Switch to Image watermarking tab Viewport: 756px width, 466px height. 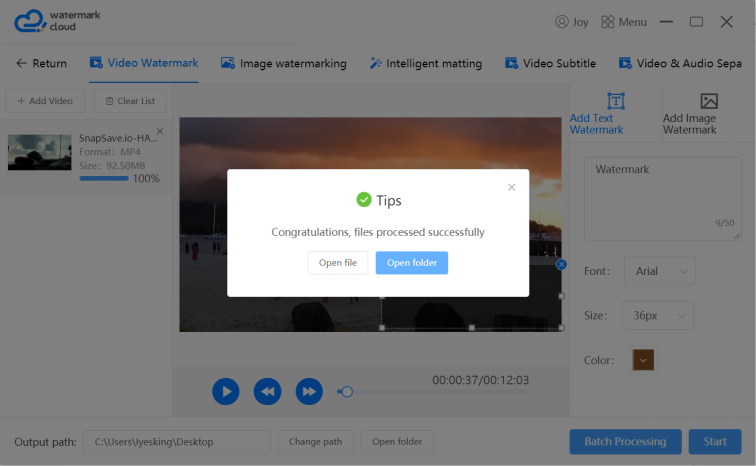click(x=284, y=63)
